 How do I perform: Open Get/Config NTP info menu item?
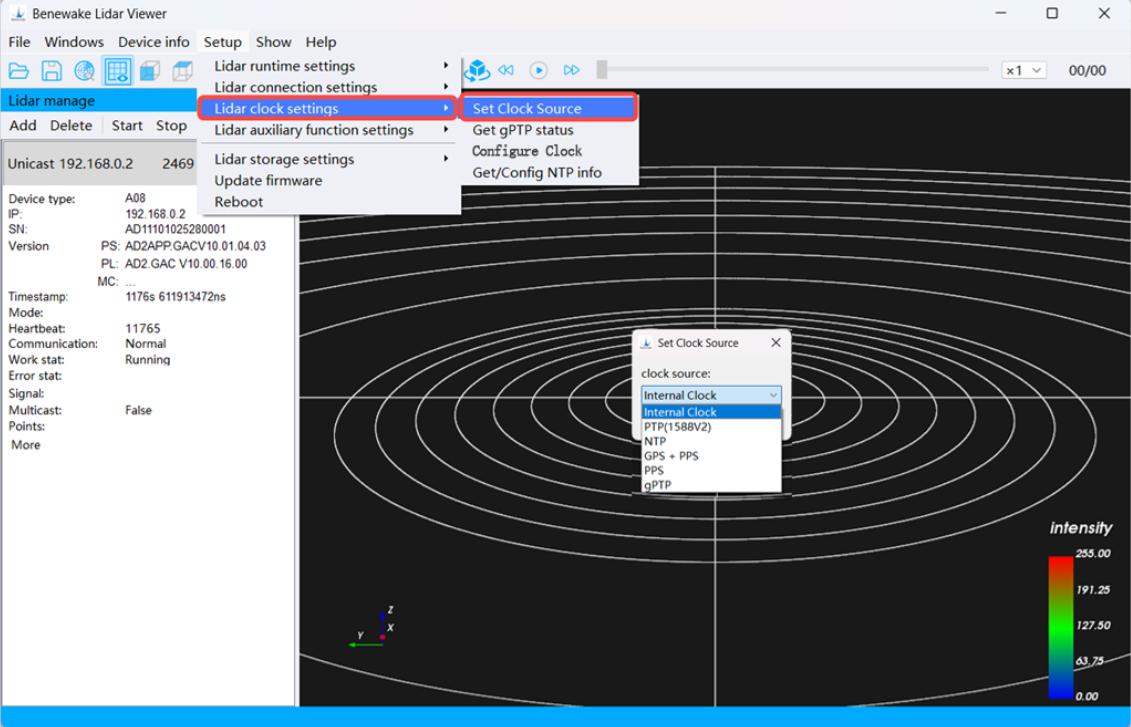[550, 172]
